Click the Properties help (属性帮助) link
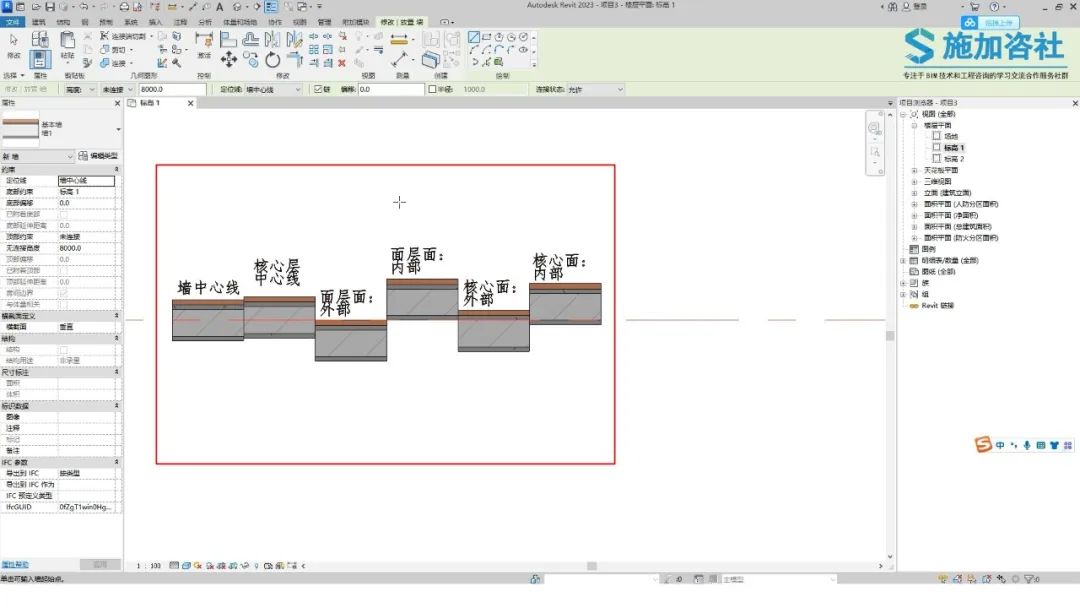 pyautogui.click(x=14, y=565)
